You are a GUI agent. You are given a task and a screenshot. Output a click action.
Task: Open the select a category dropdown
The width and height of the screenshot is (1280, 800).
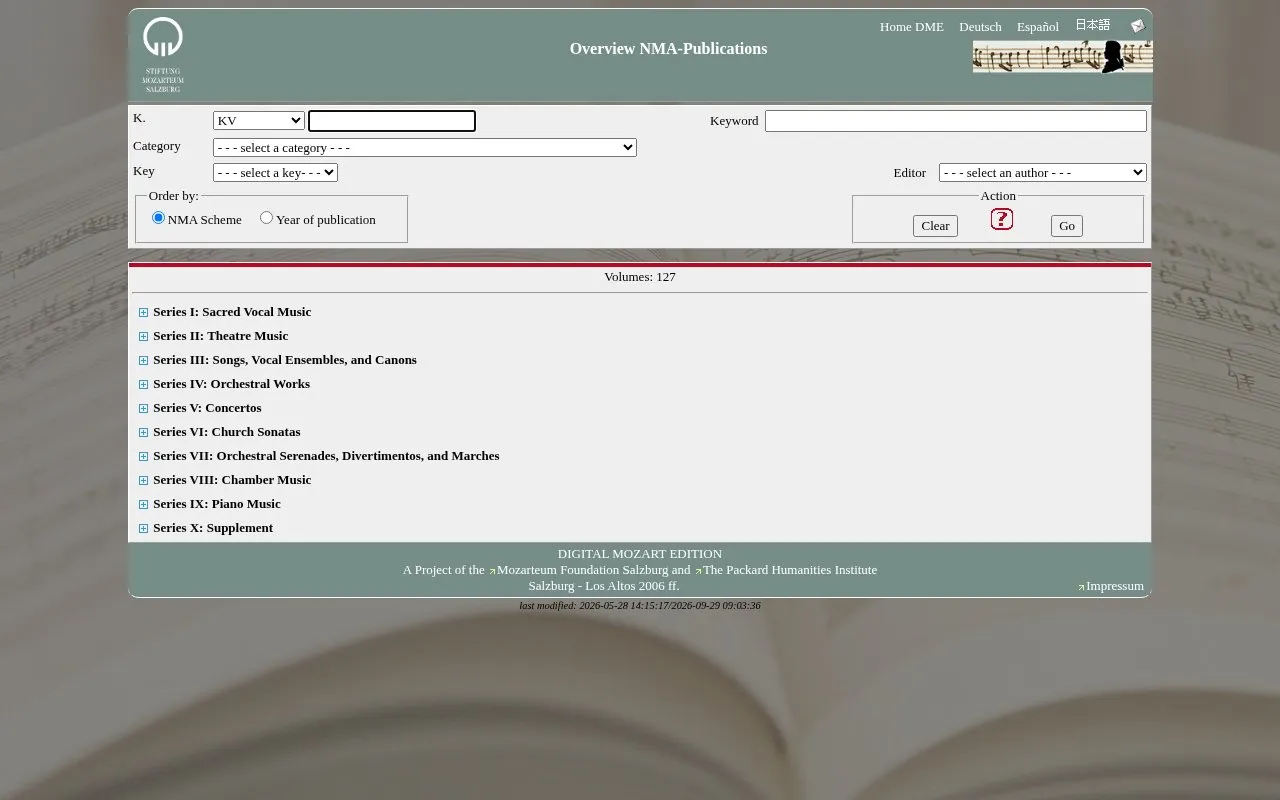(425, 148)
